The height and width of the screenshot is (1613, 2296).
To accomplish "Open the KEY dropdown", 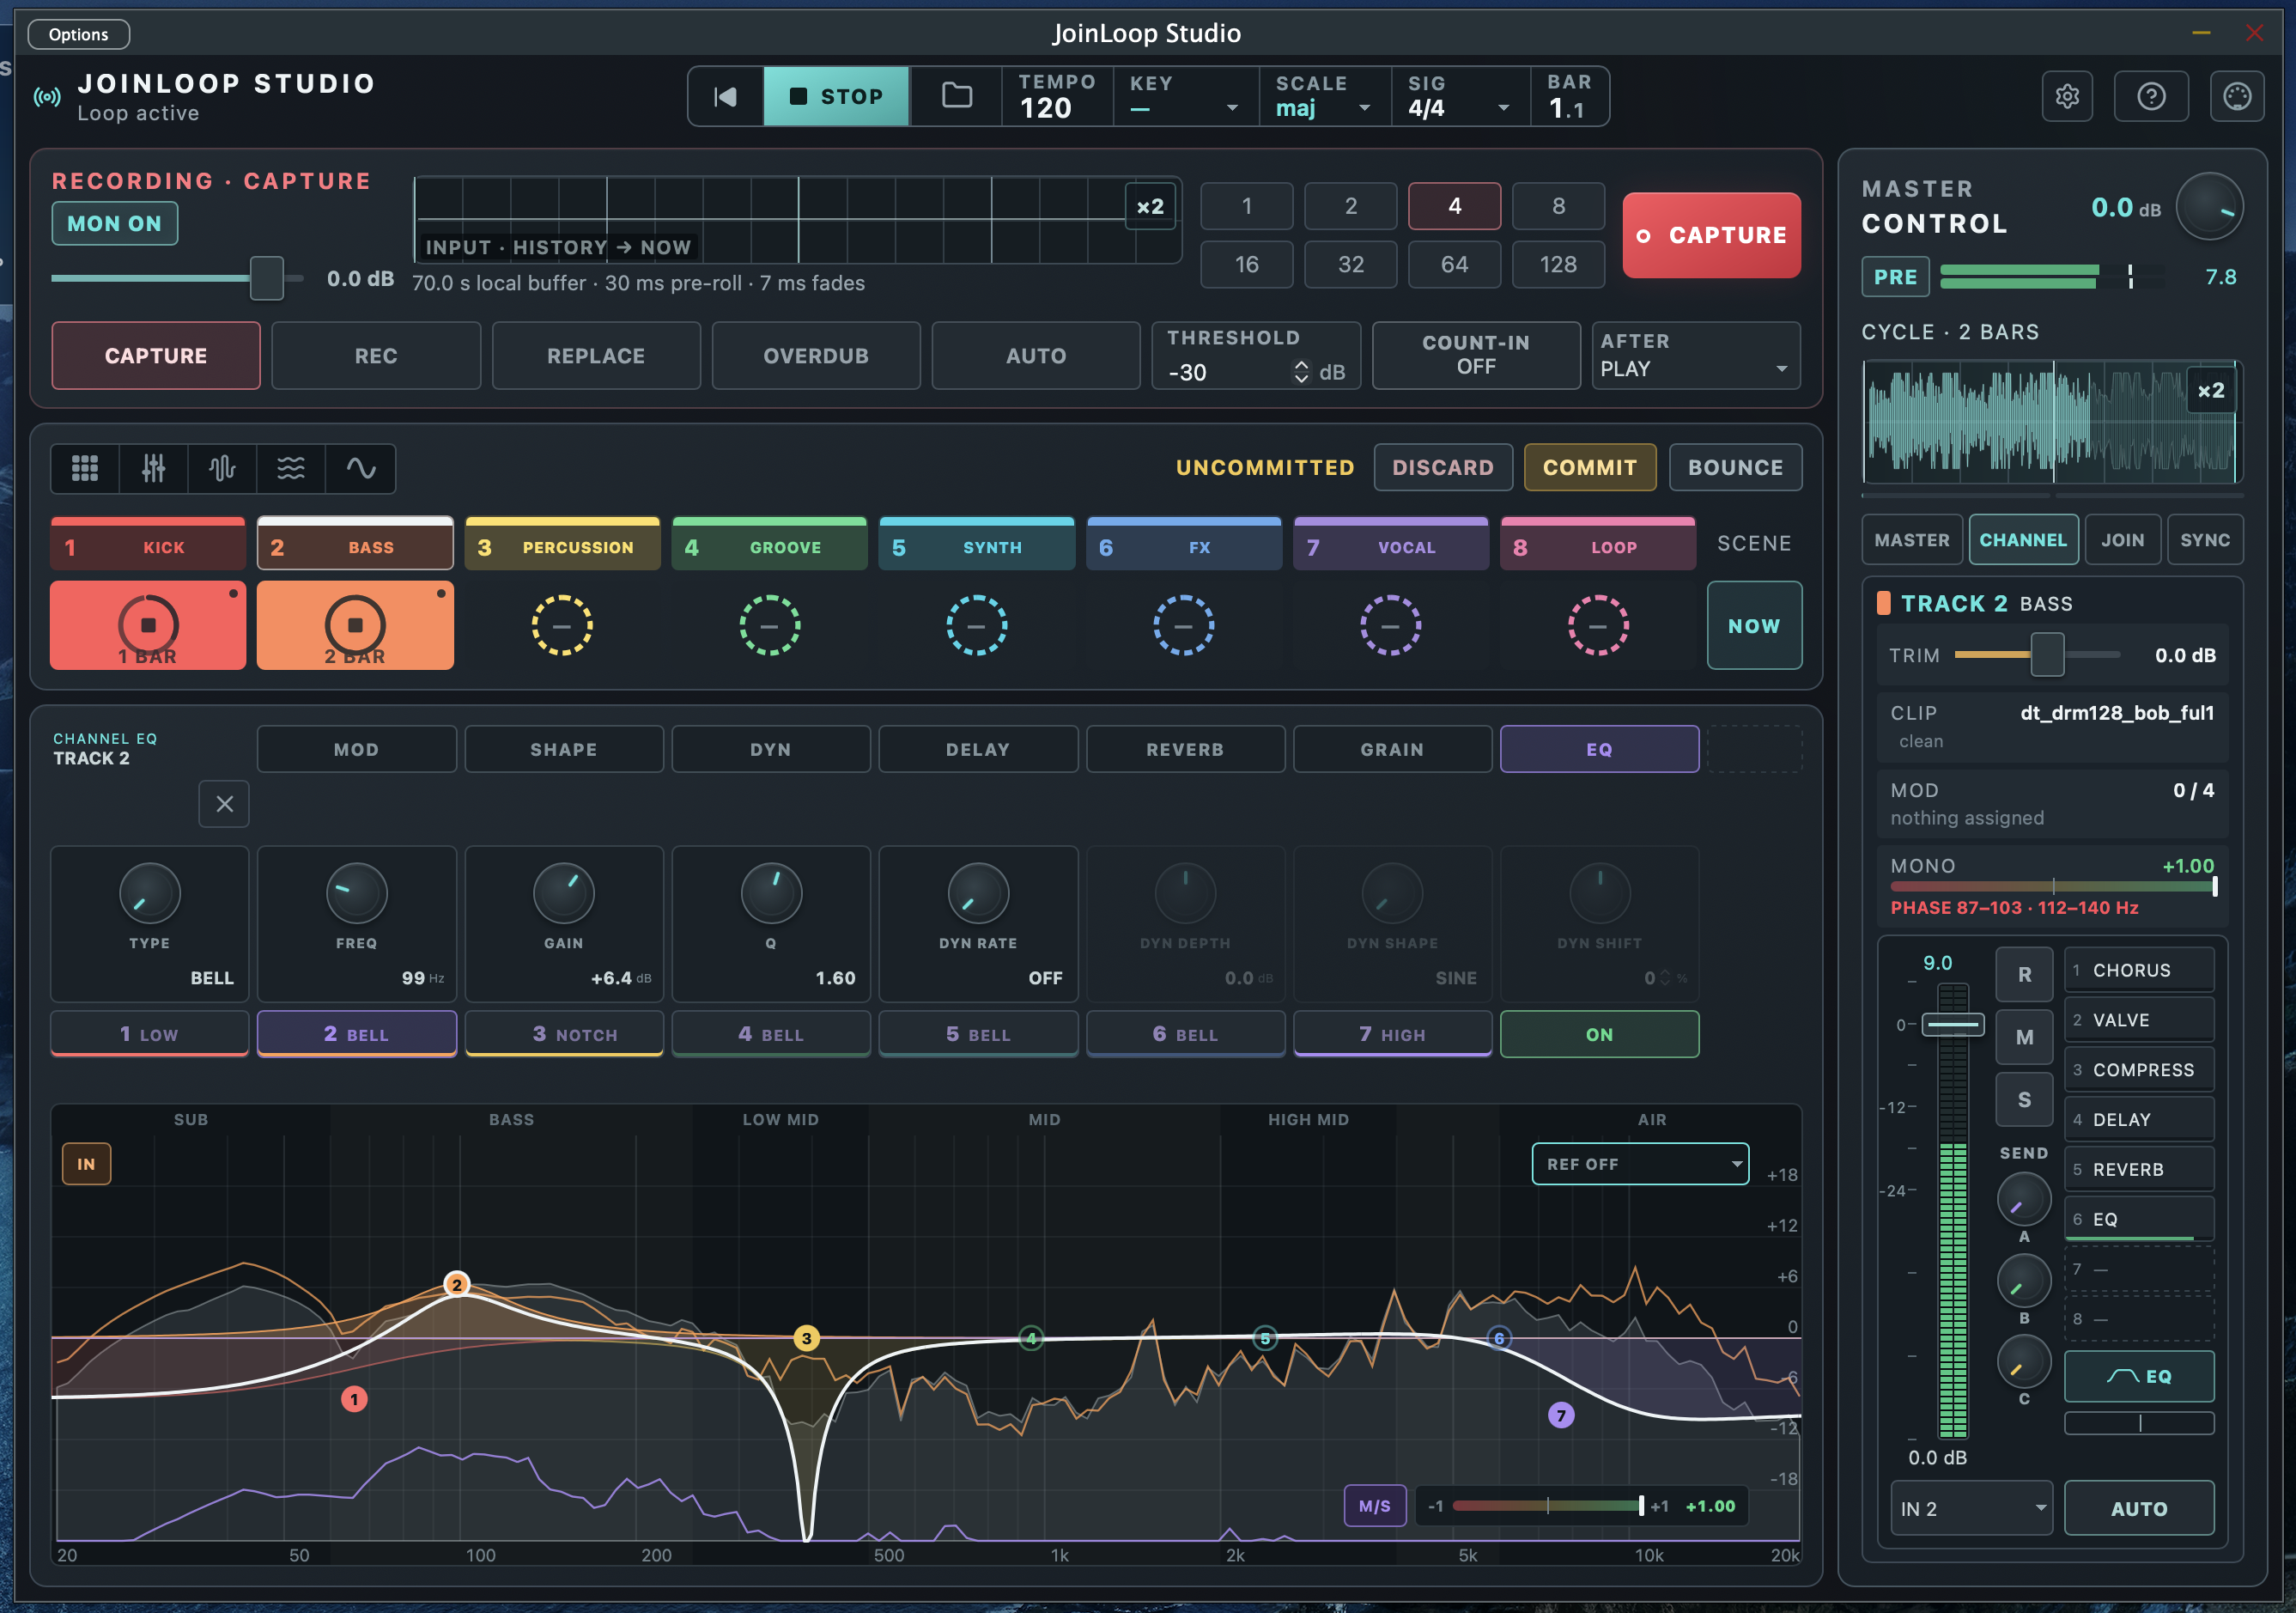I will pos(1185,96).
